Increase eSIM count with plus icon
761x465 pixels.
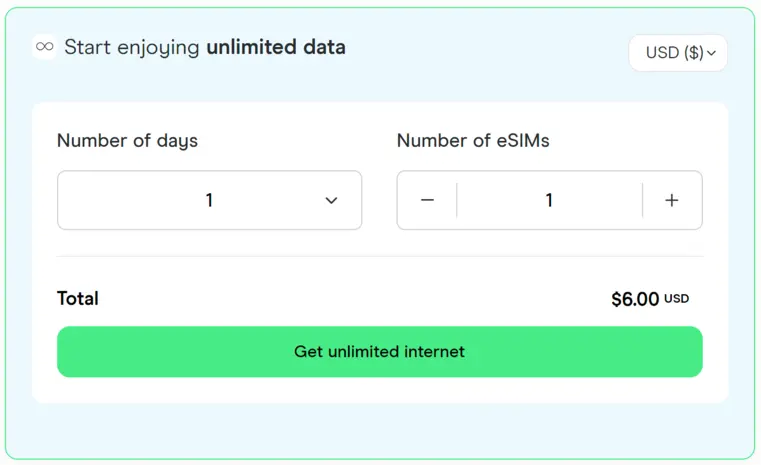pyautogui.click(x=672, y=200)
